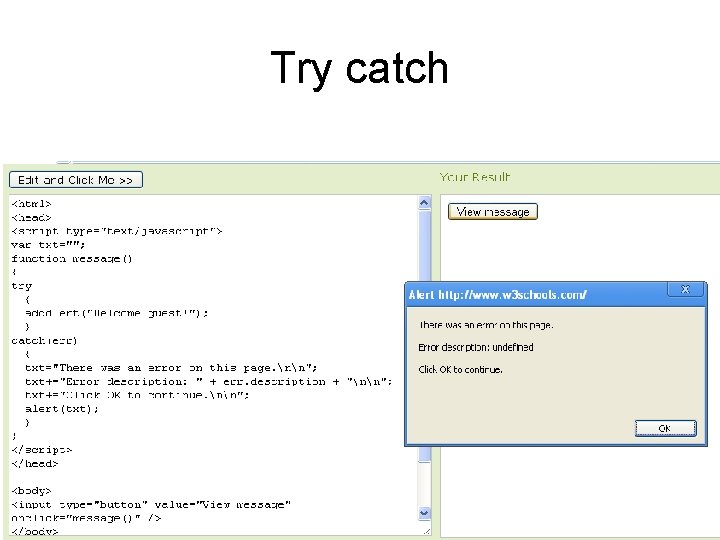Click the code editor scroll up arrow

425,202
